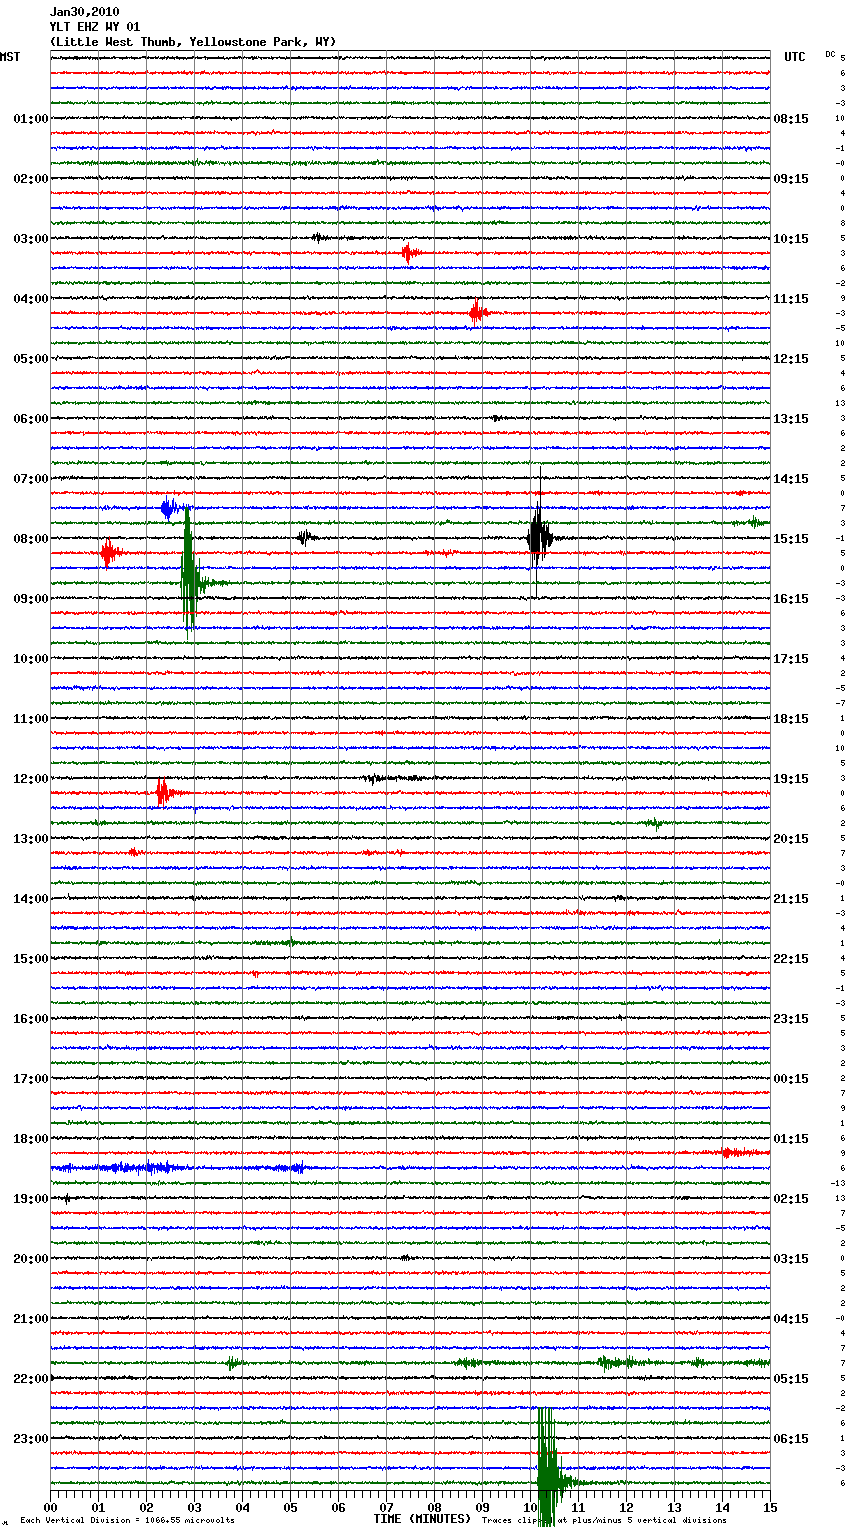The width and height of the screenshot is (850, 1534).
Task: Select the 18:00 MST time label
Action: pos(31,1139)
